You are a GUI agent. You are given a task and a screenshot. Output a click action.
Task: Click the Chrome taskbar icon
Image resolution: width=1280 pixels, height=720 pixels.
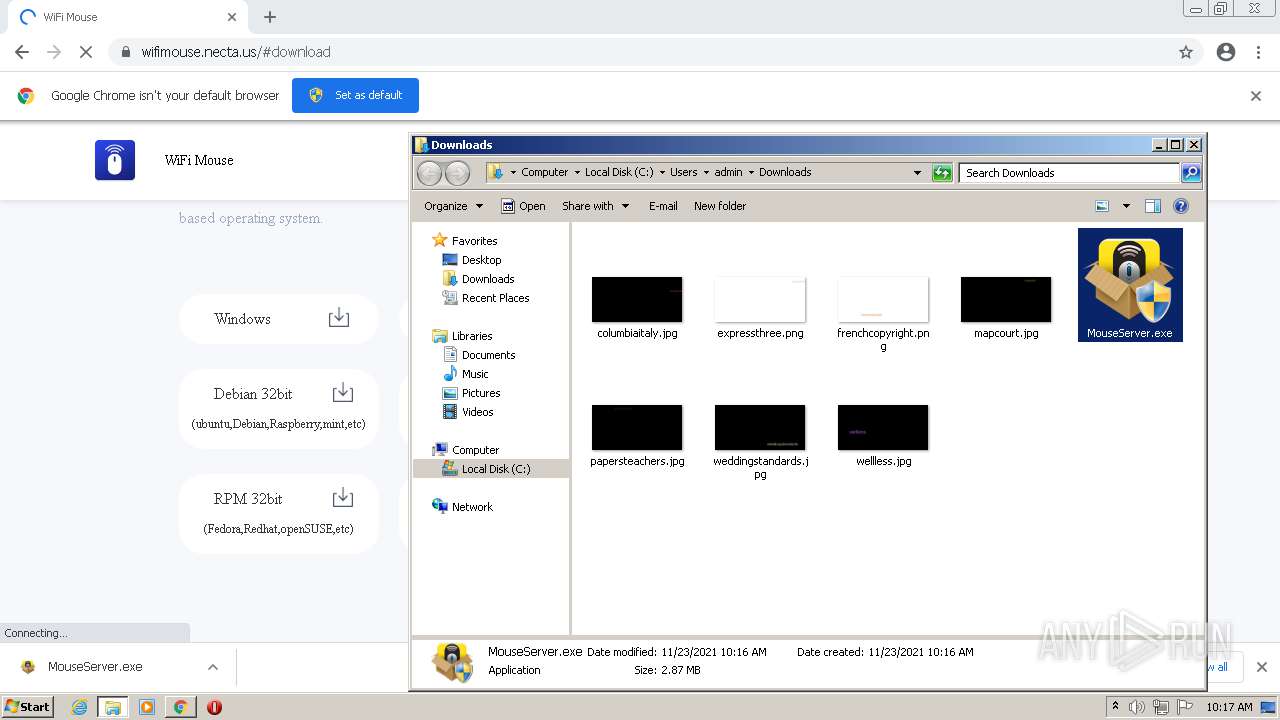tap(180, 707)
